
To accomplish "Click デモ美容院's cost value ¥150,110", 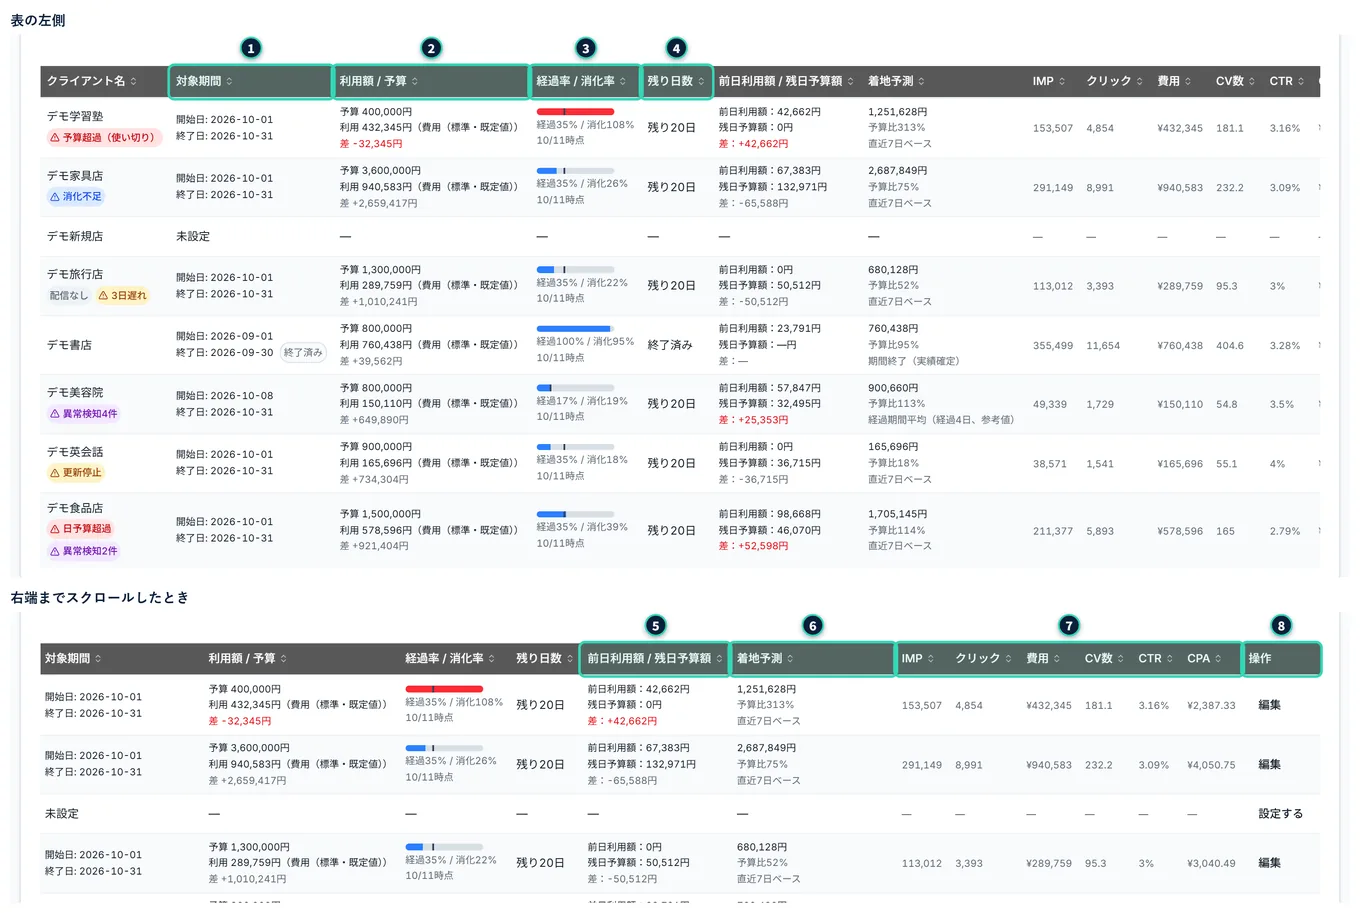I will point(1180,405).
